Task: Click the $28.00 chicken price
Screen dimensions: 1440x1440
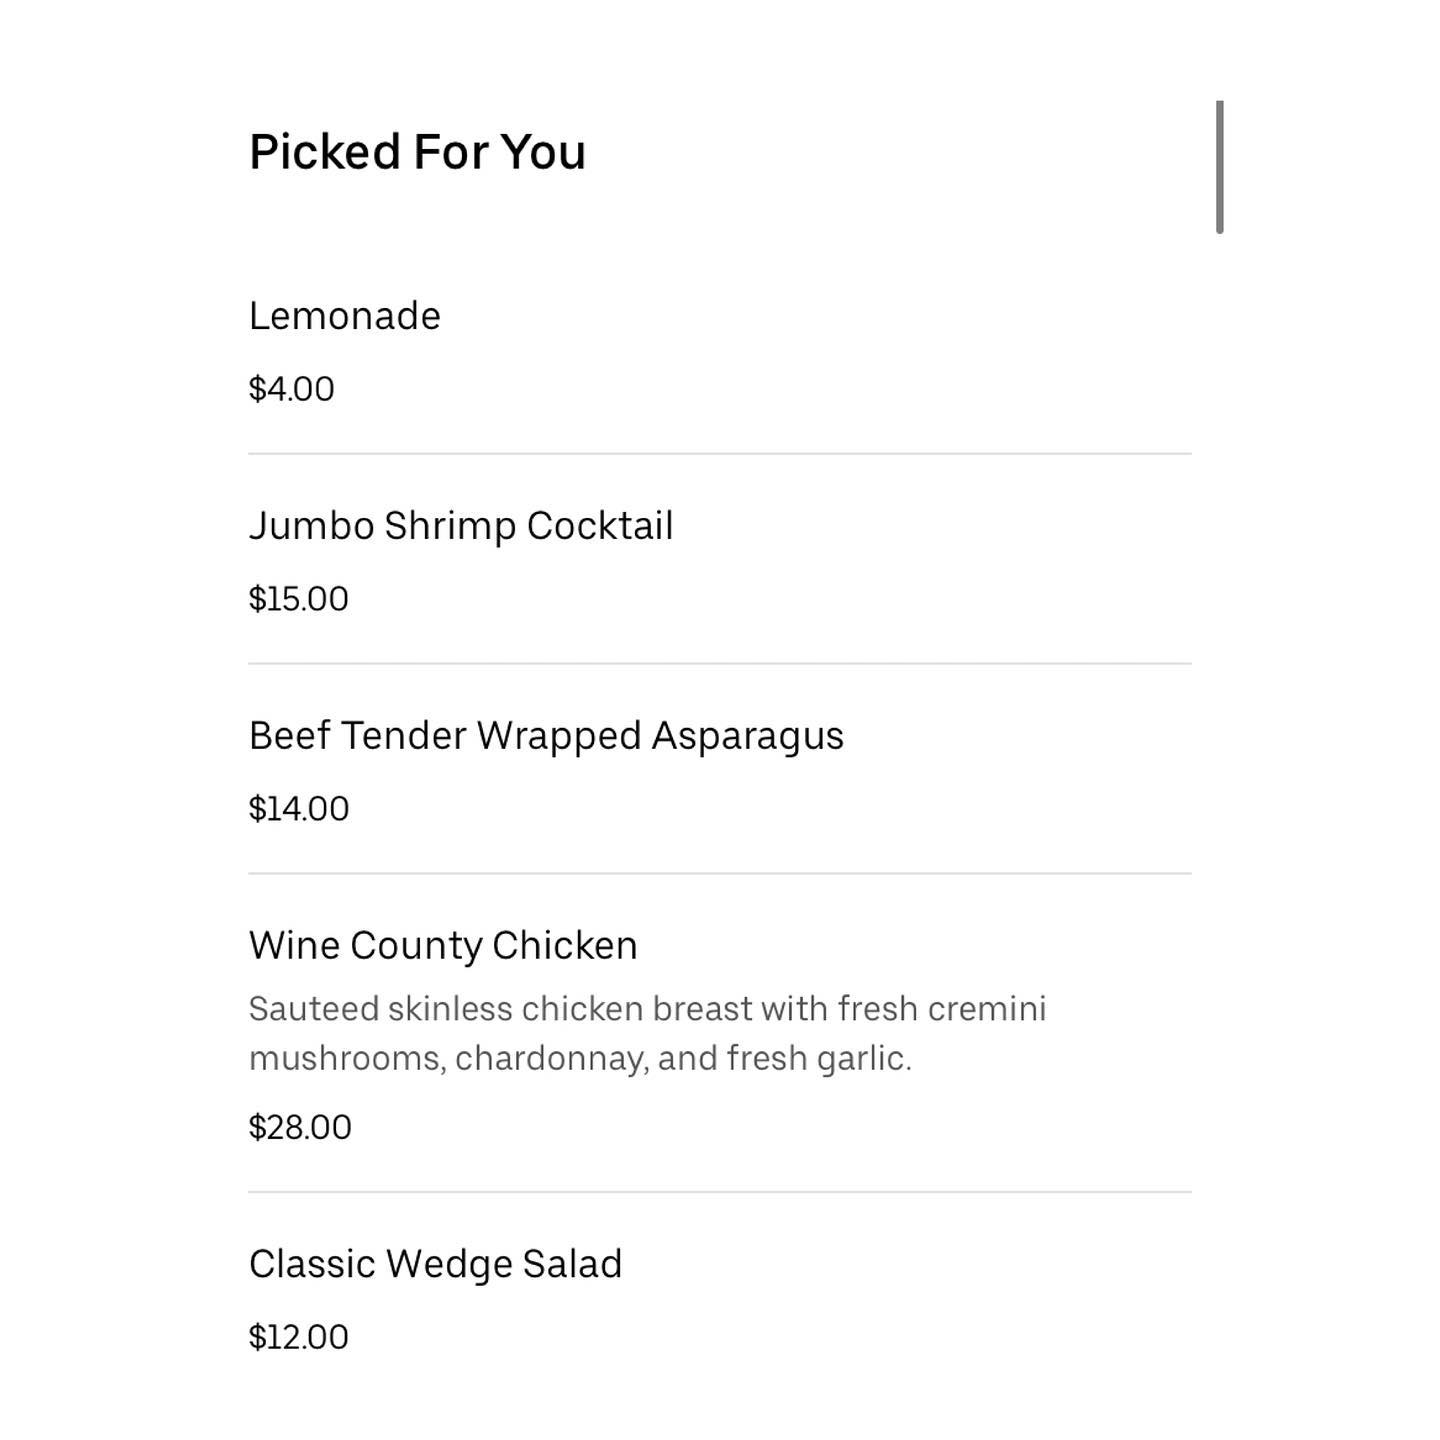Action: click(x=300, y=1128)
